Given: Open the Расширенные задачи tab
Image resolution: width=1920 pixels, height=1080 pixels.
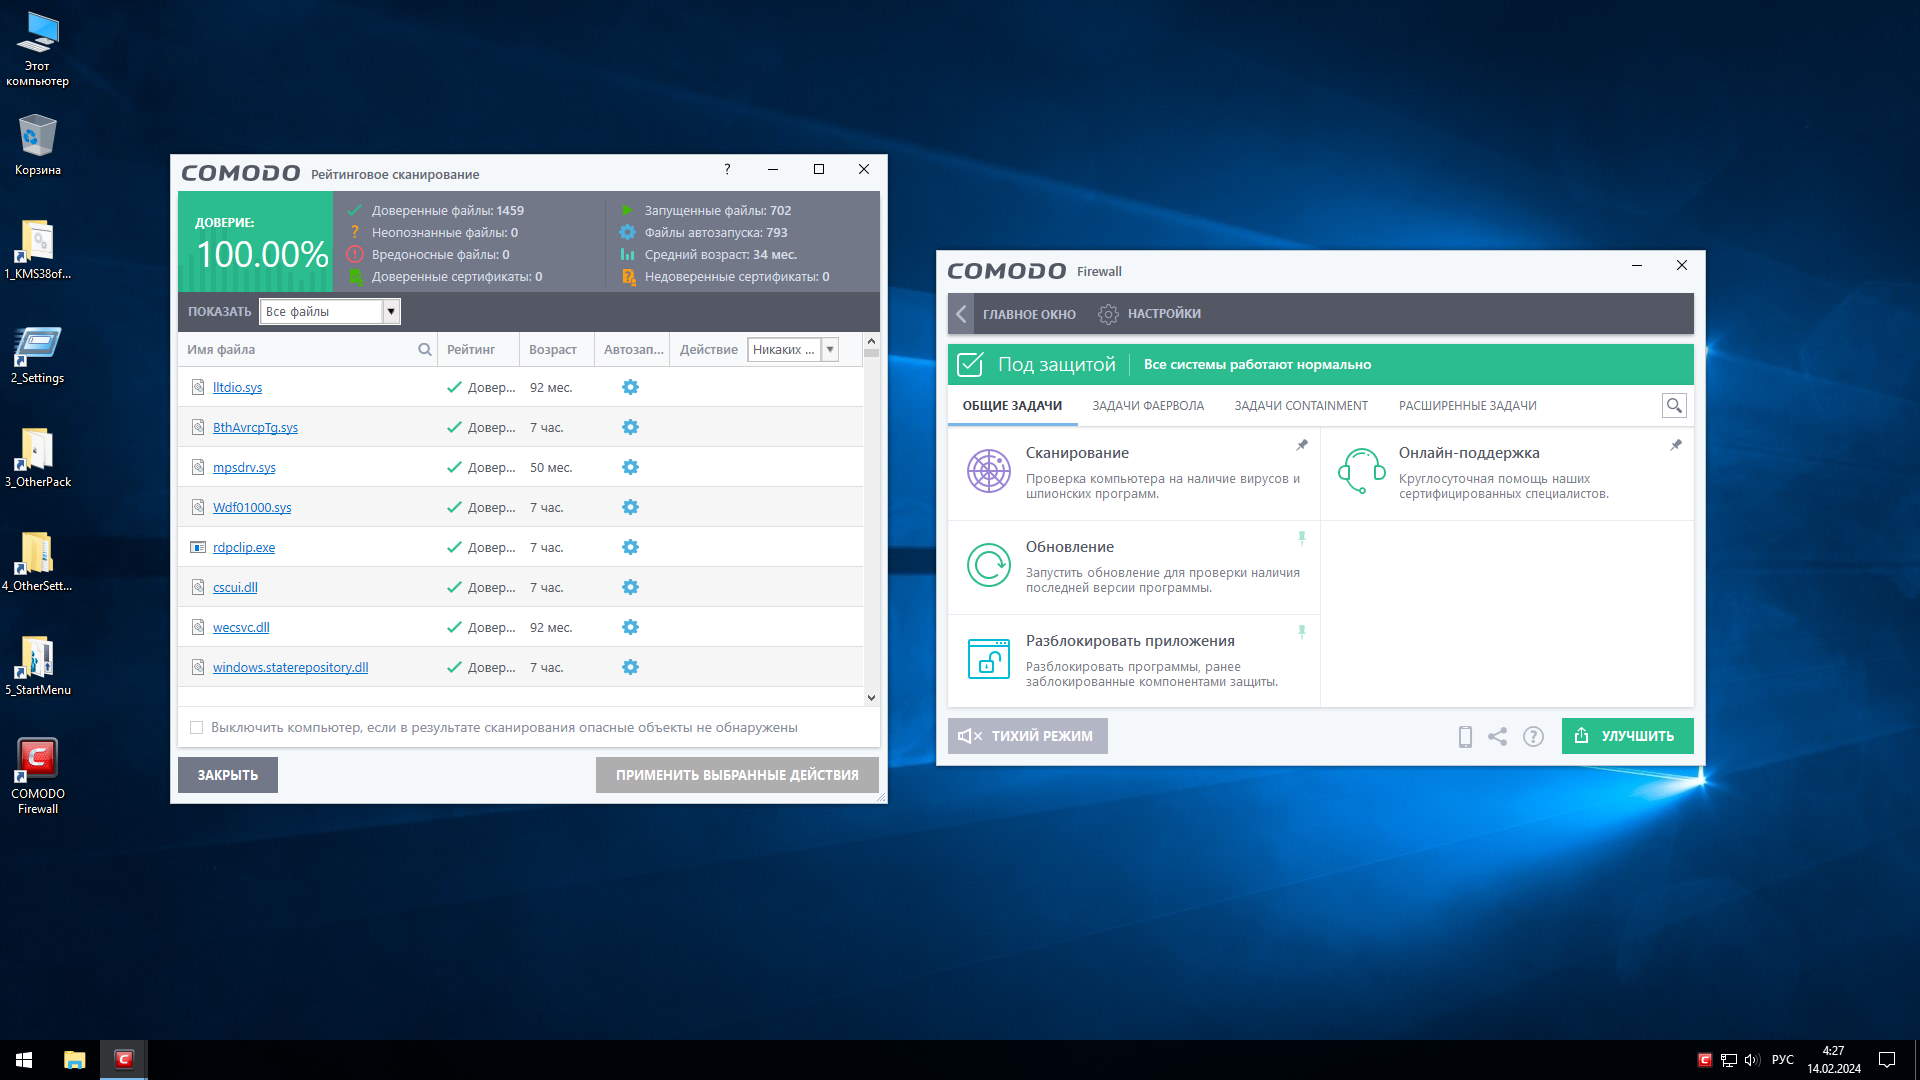Looking at the screenshot, I should tap(1466, 406).
